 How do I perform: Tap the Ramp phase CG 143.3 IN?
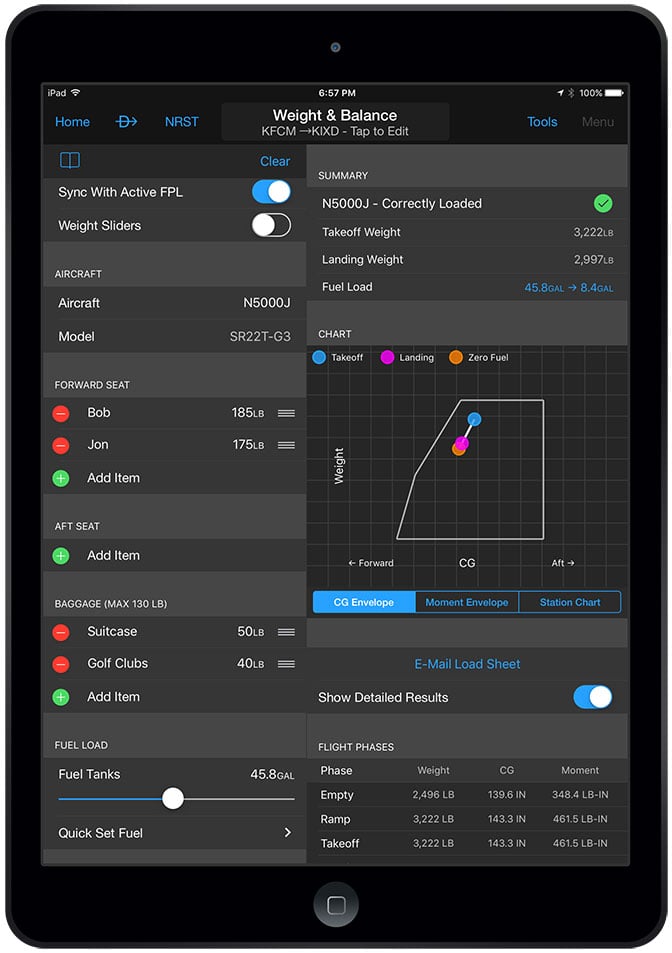point(507,819)
